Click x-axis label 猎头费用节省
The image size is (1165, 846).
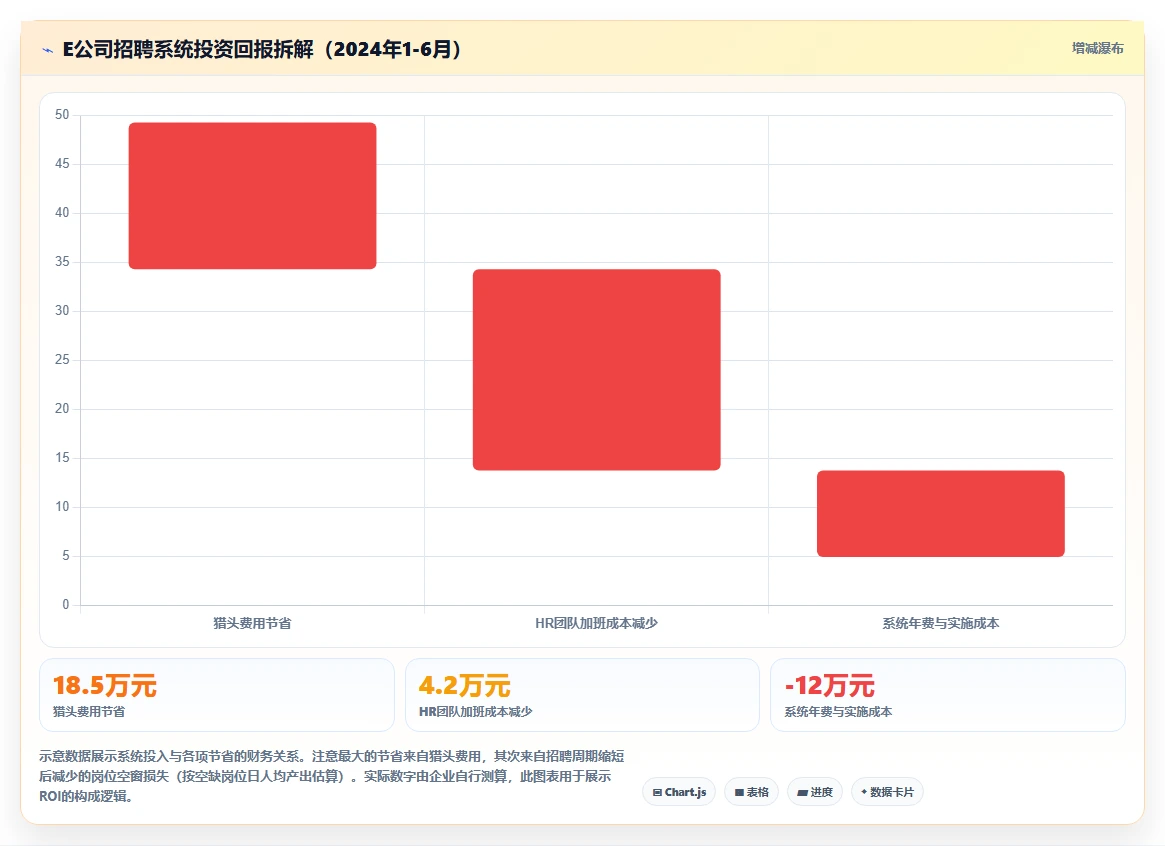click(253, 623)
